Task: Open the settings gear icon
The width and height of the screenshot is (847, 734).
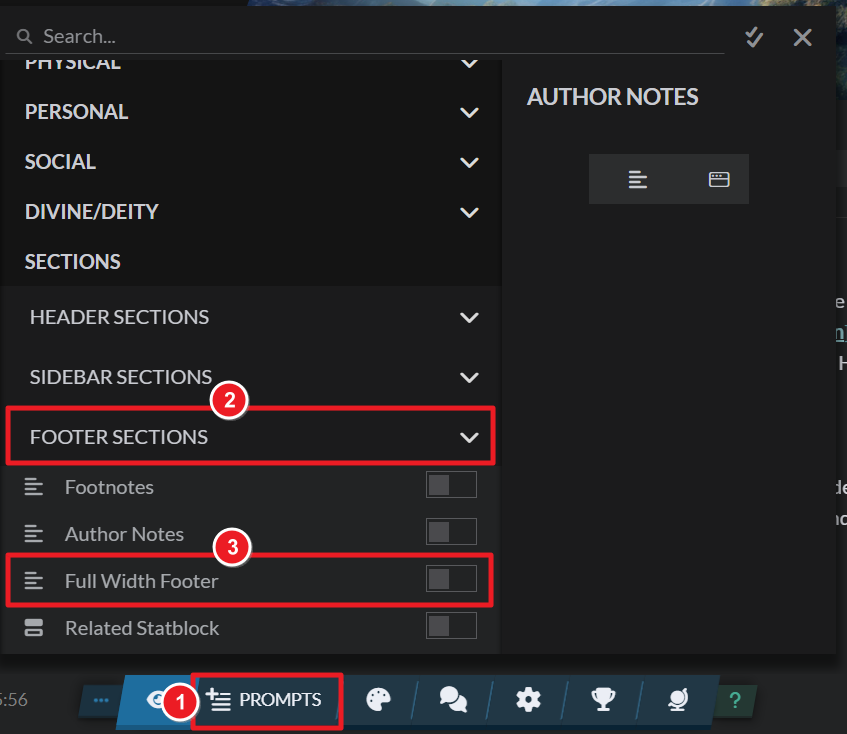Action: [528, 700]
